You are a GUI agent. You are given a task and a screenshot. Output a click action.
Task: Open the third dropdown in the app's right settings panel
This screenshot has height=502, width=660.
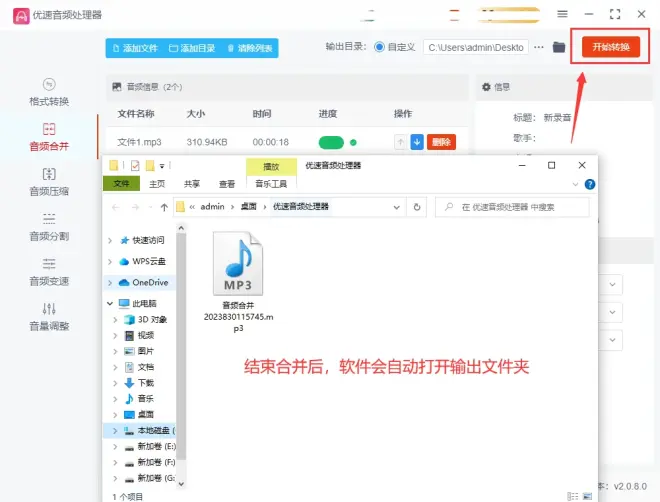(612, 340)
